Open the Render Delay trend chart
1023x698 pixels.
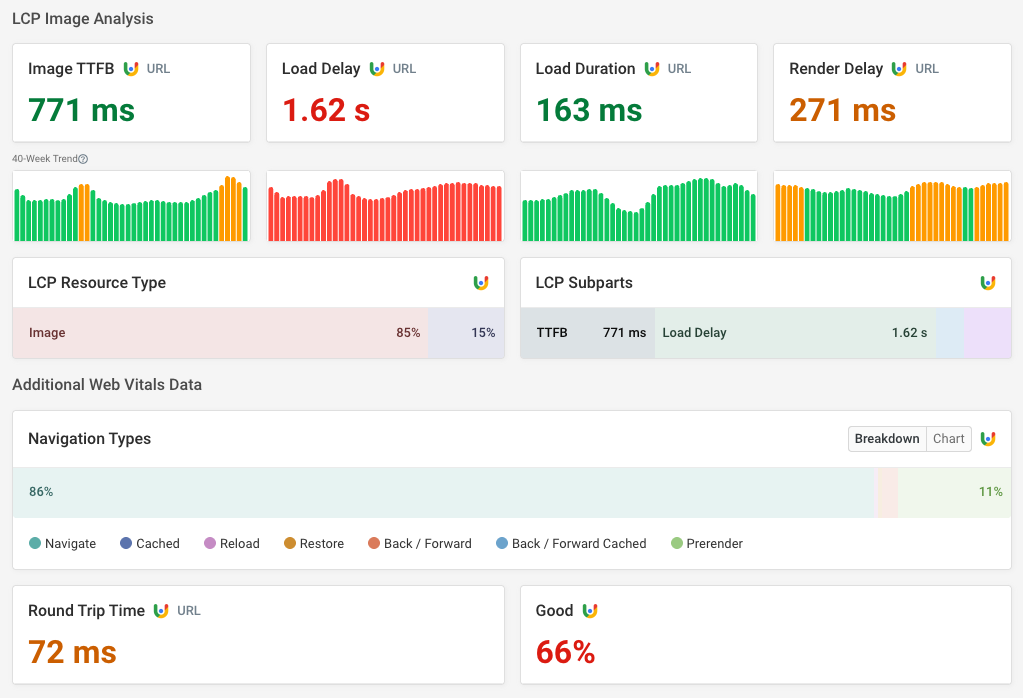point(891,206)
